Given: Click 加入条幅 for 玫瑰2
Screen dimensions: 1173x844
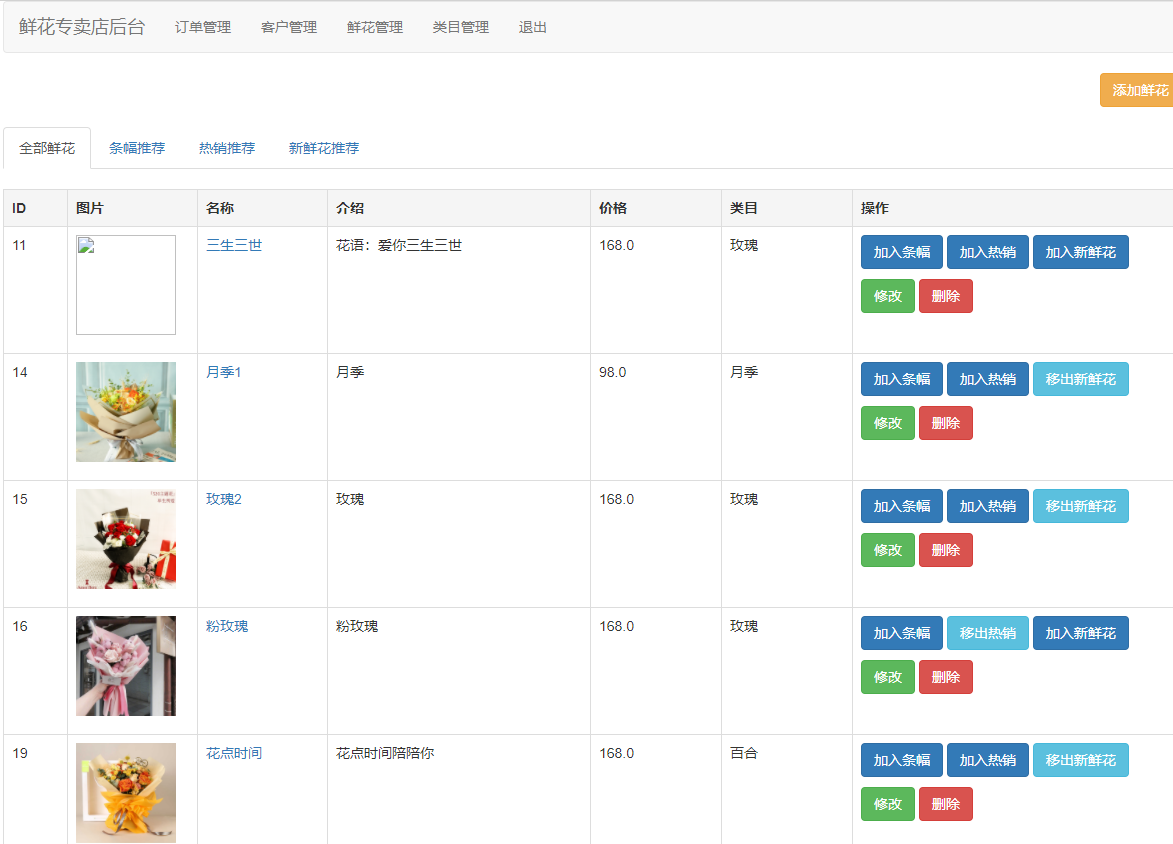Looking at the screenshot, I should click(x=901, y=506).
